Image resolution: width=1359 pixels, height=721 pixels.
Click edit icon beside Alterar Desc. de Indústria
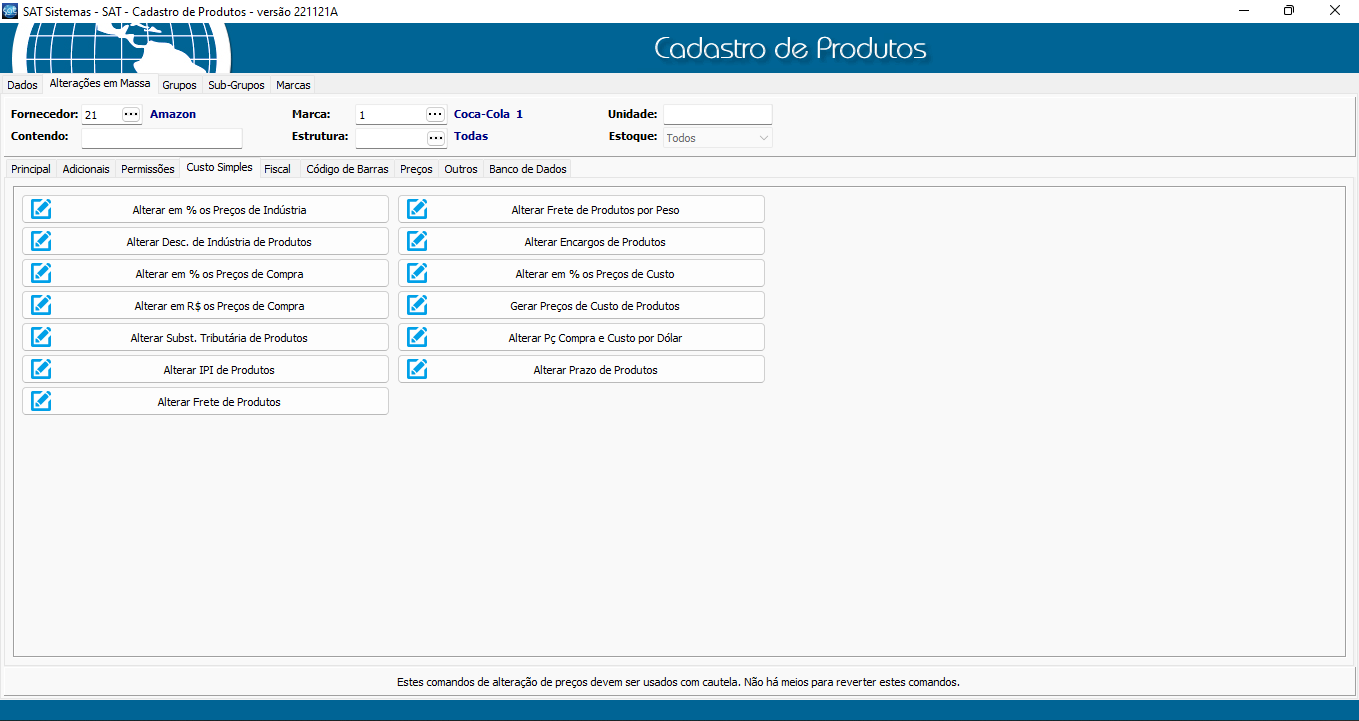coord(41,241)
